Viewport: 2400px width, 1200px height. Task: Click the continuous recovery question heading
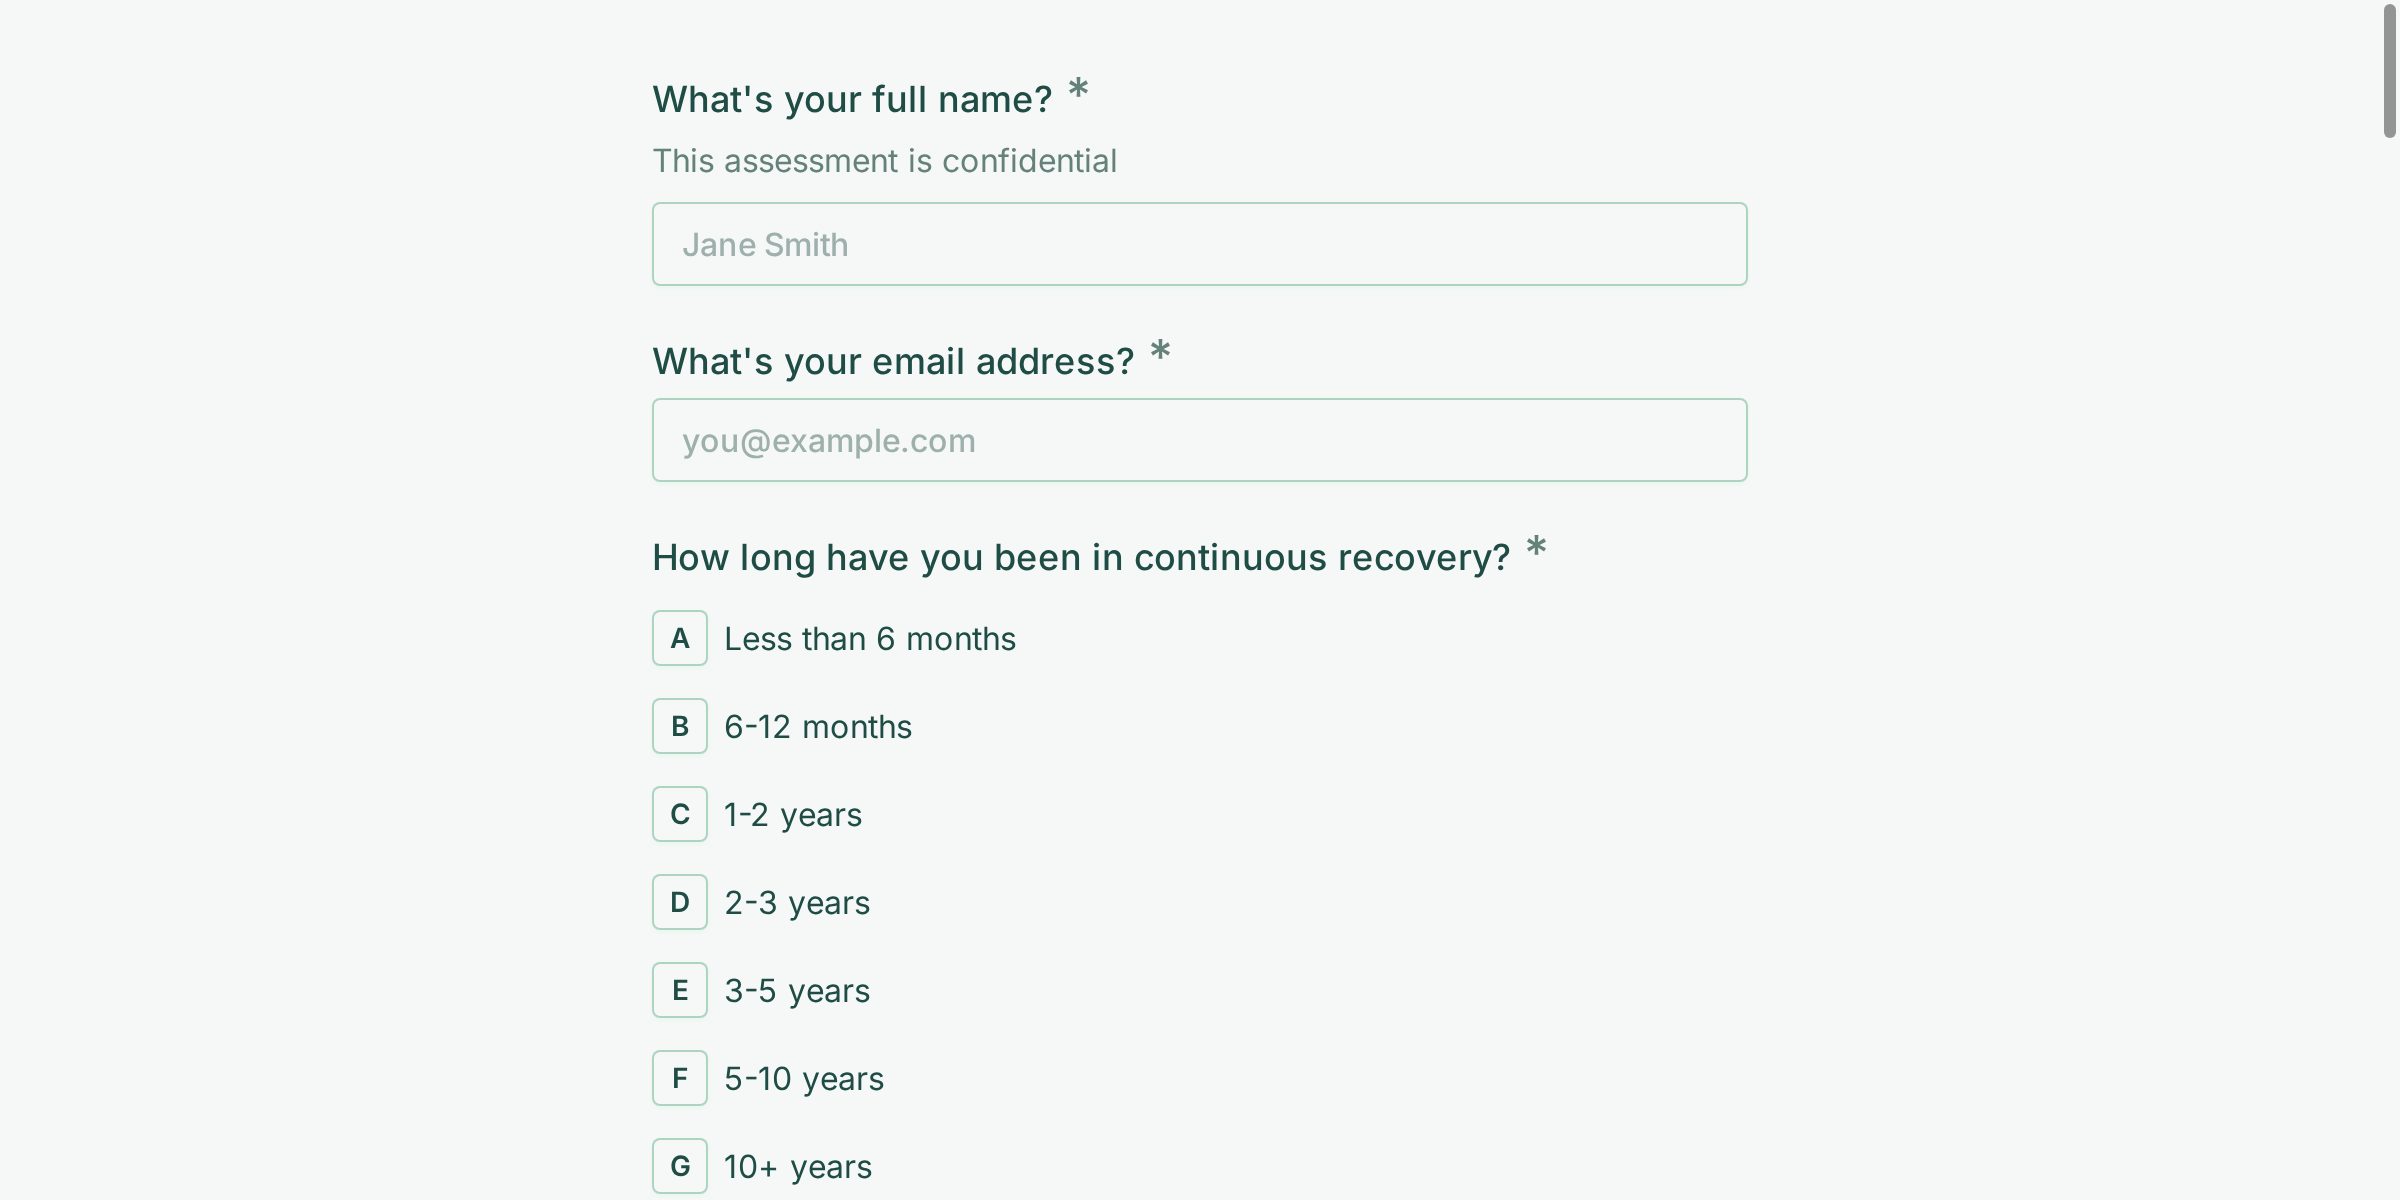click(1081, 558)
